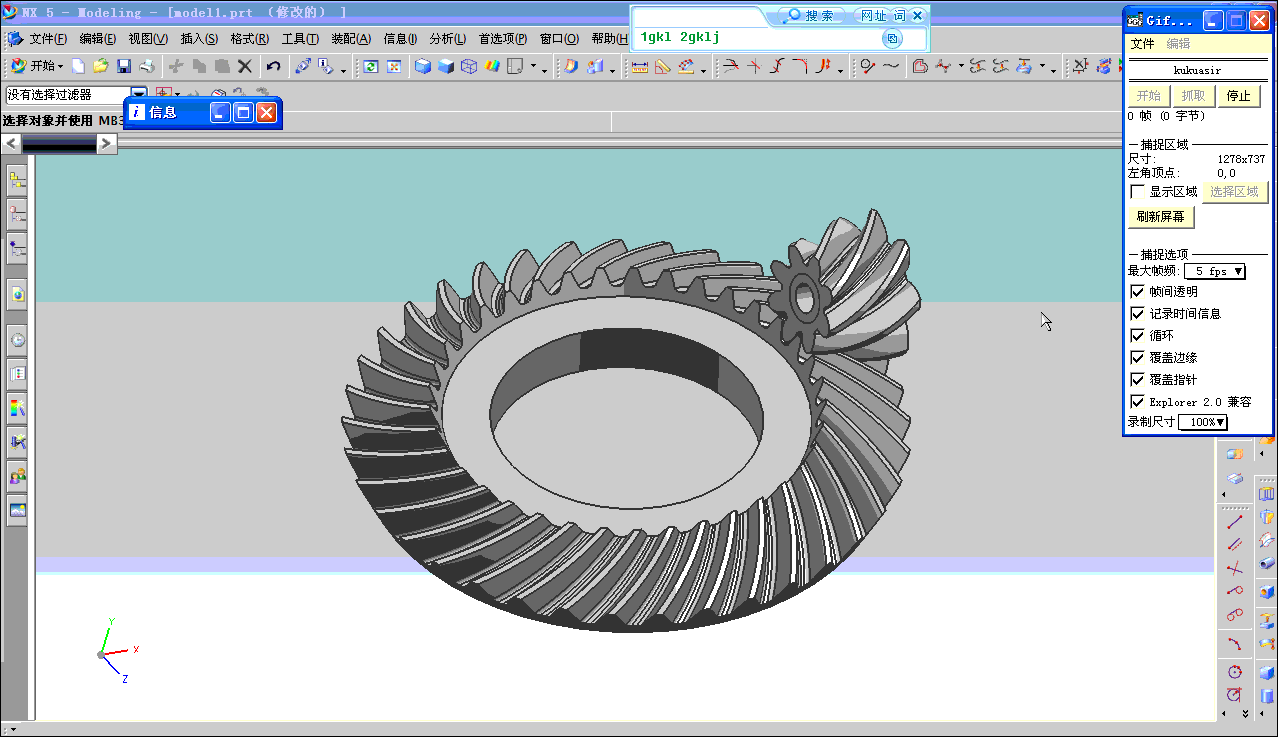Screen dimensions: 1278x737
Task: Click the IME candidate text 1gkl 2gklj
Action: click(680, 38)
